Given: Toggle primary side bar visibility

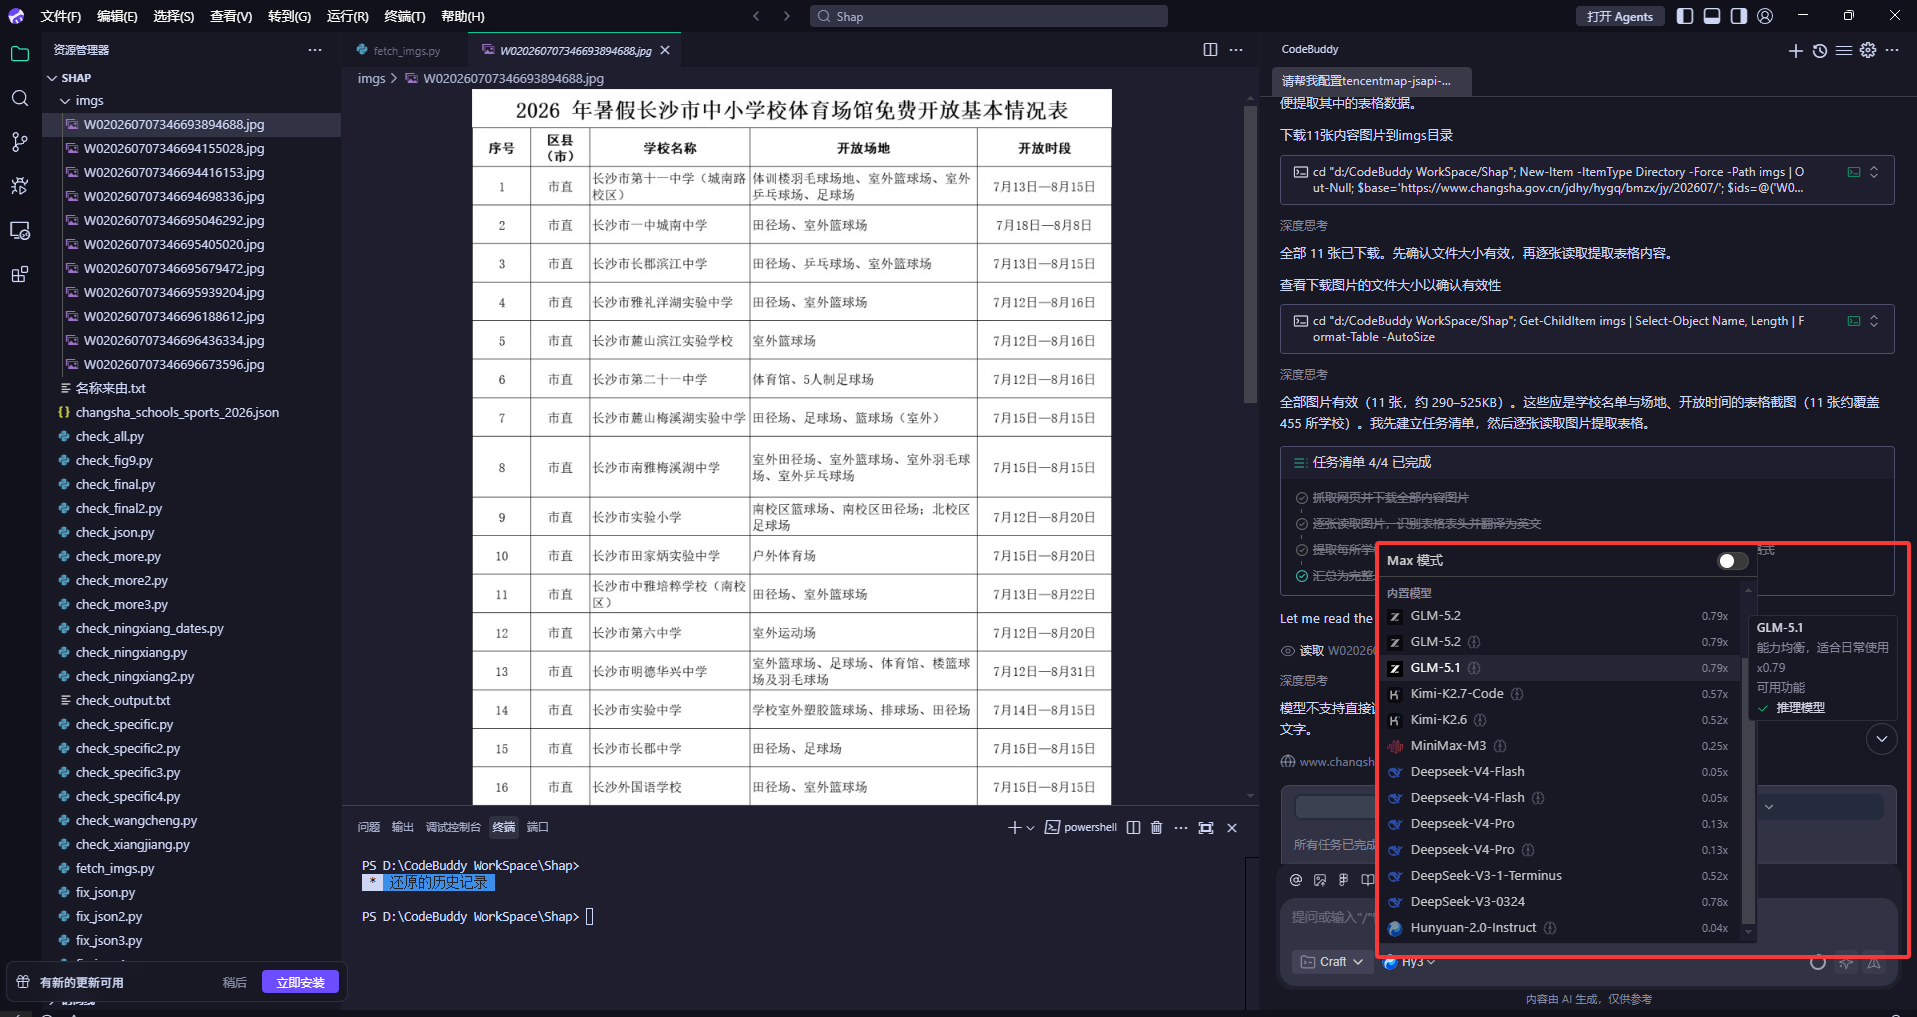Looking at the screenshot, I should (x=1685, y=16).
